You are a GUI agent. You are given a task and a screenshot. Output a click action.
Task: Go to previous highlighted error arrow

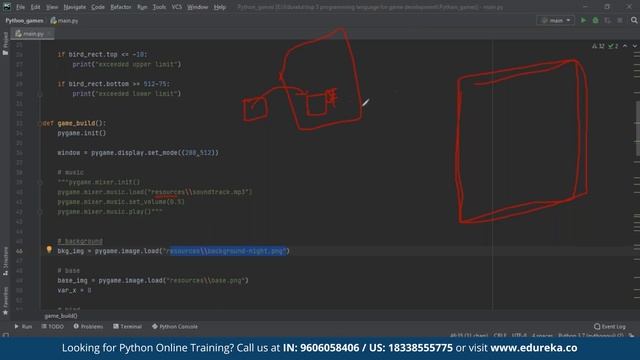(x=625, y=46)
